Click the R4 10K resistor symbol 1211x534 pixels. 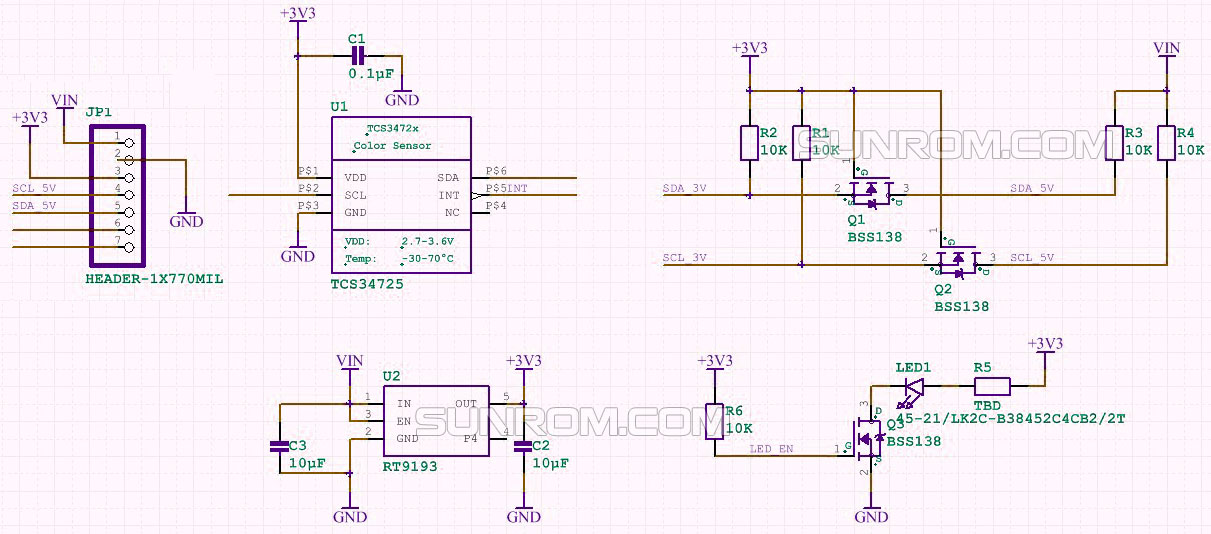1166,143
